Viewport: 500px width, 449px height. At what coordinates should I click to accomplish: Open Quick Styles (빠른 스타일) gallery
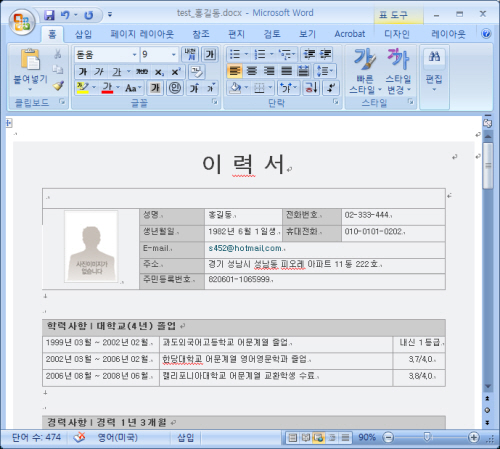click(365, 72)
